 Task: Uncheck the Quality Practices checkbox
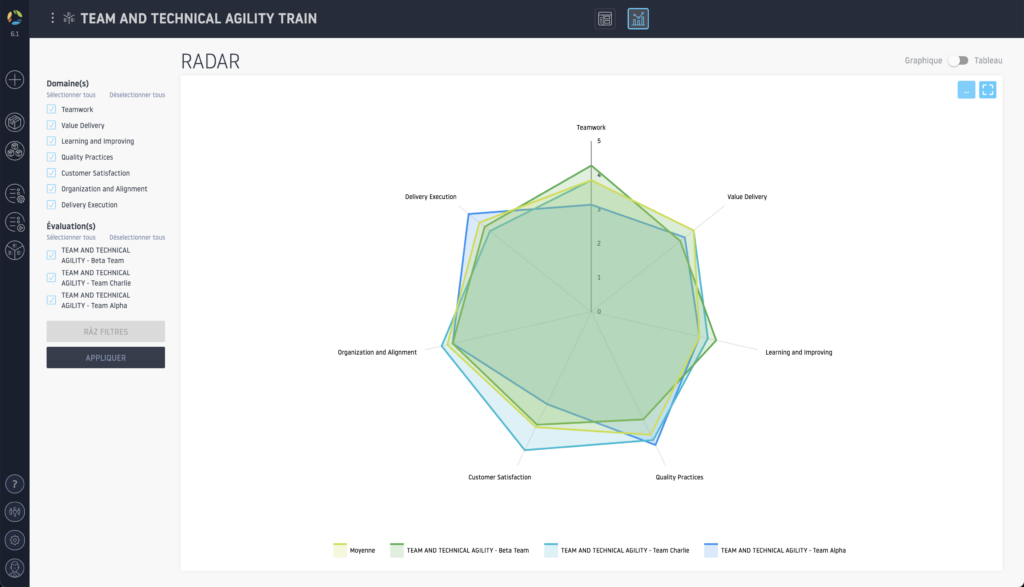51,157
